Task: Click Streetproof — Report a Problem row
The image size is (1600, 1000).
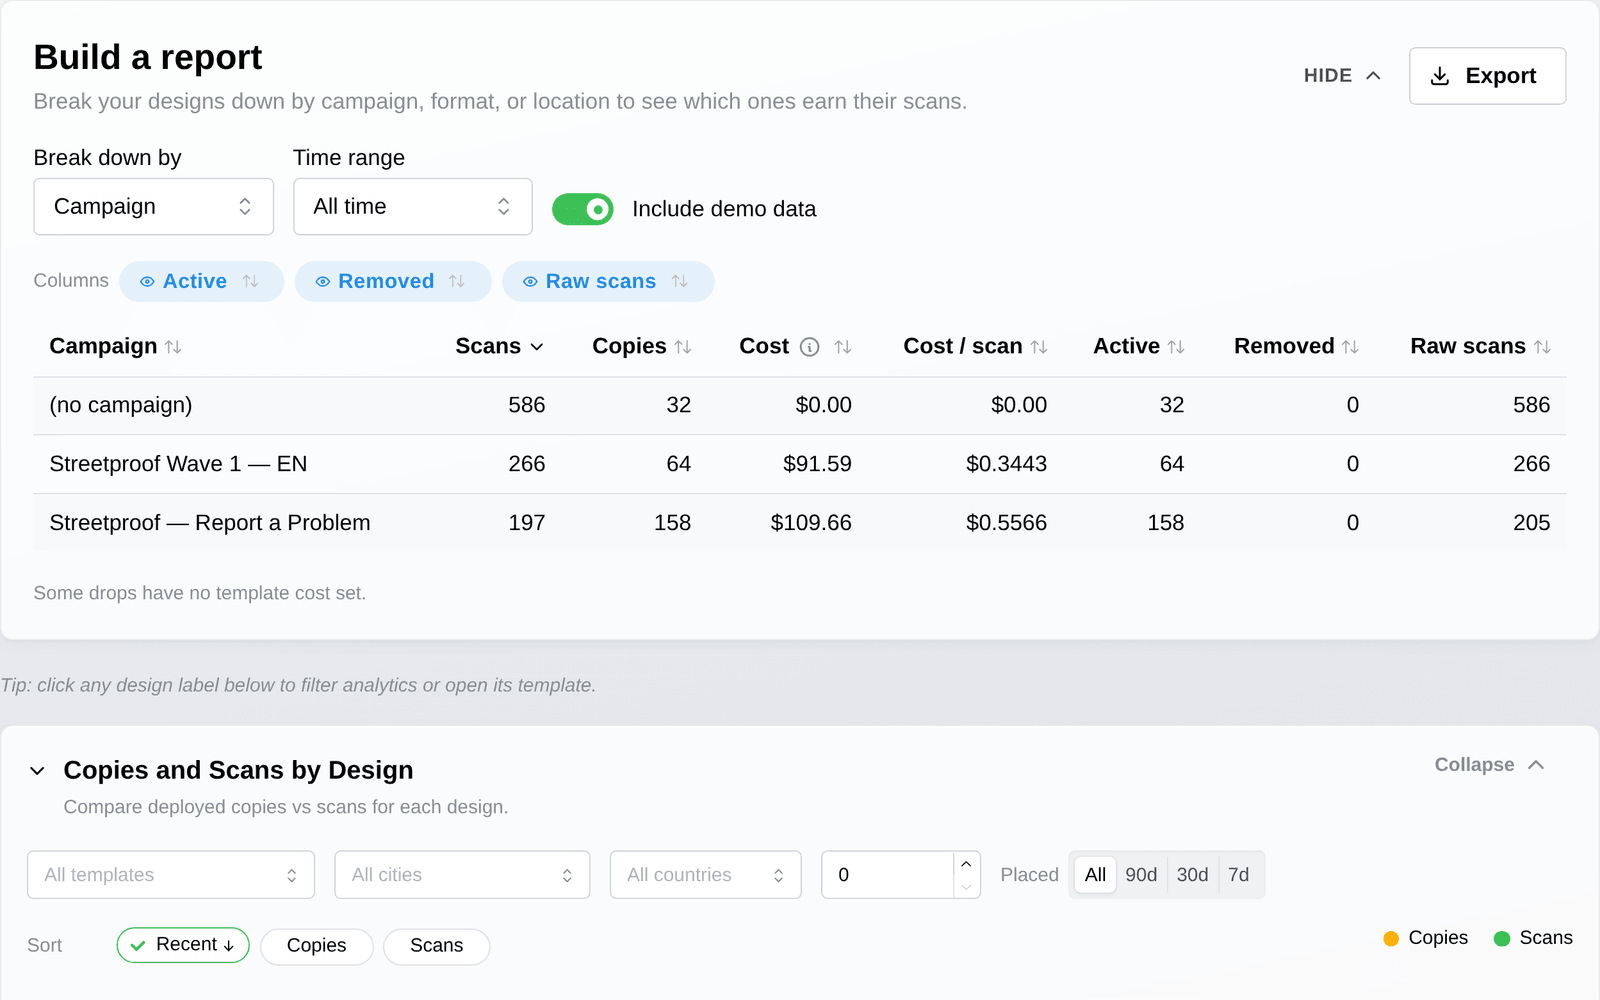Action: pos(800,523)
